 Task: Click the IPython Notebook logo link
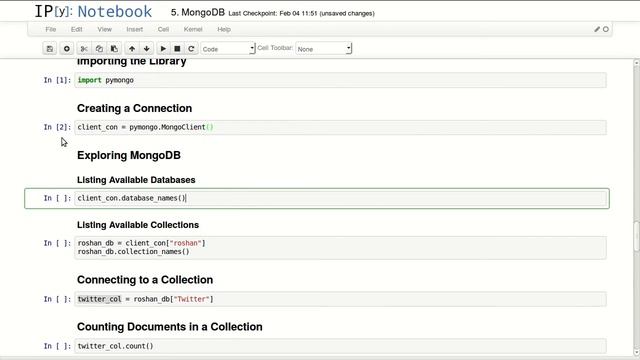(93, 11)
